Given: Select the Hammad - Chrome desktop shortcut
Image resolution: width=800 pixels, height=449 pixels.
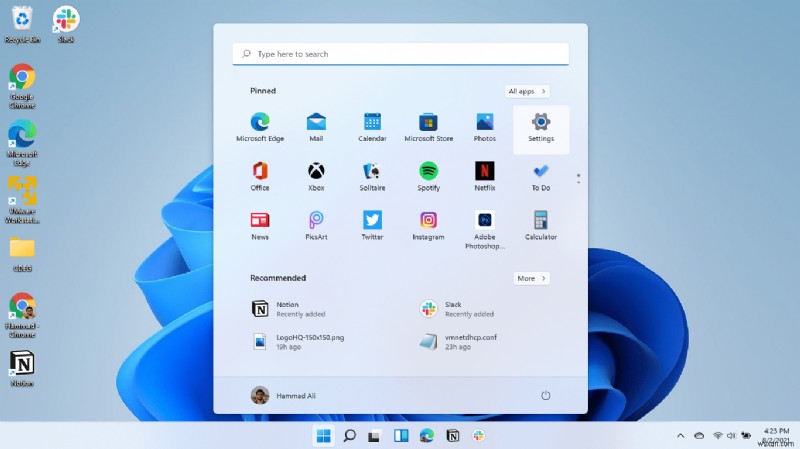Looking at the screenshot, I should coord(22,315).
